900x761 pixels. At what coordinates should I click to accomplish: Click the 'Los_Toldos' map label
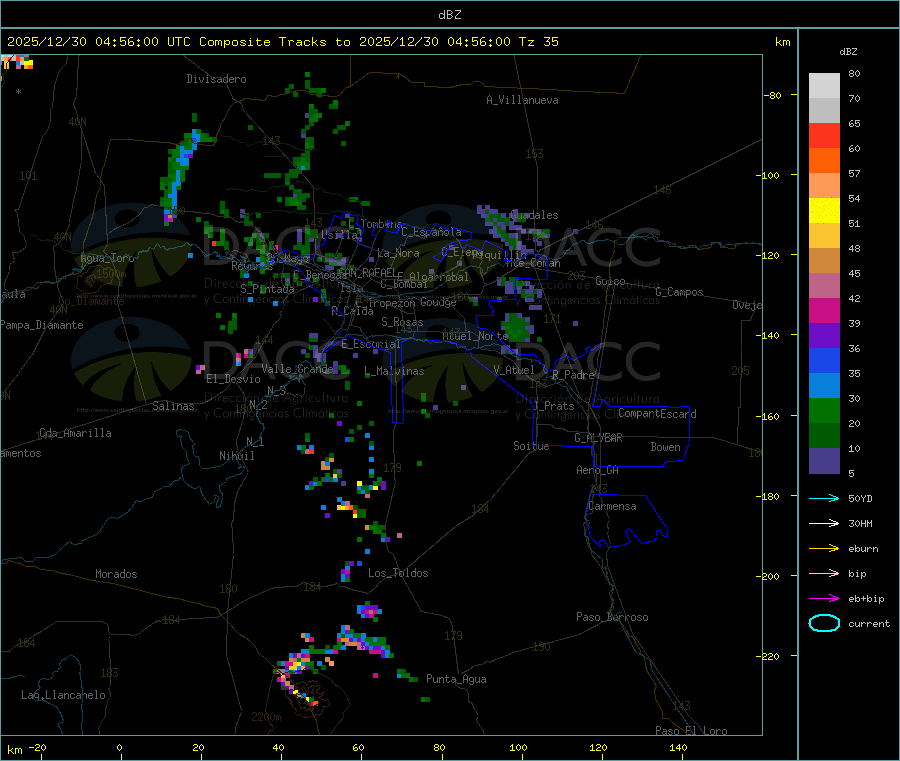click(x=398, y=573)
